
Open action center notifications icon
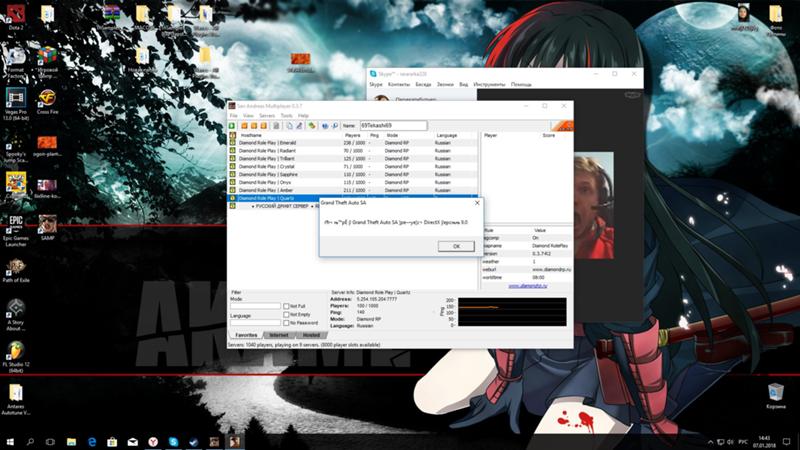pyautogui.click(x=786, y=442)
